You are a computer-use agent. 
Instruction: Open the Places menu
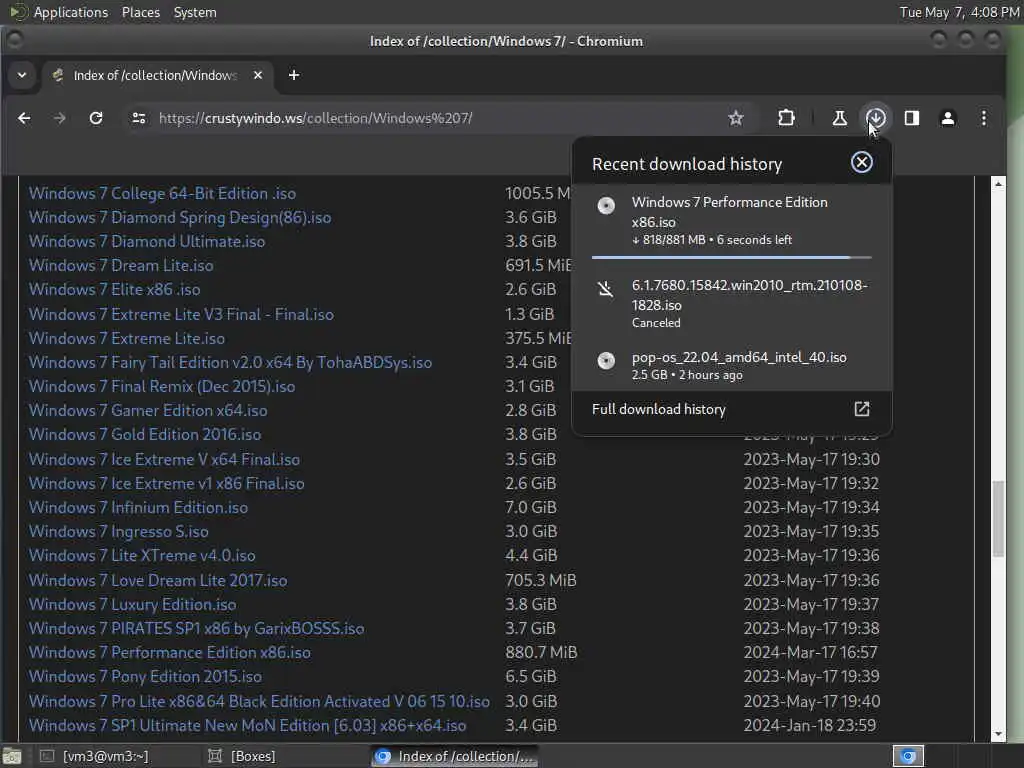tap(141, 12)
